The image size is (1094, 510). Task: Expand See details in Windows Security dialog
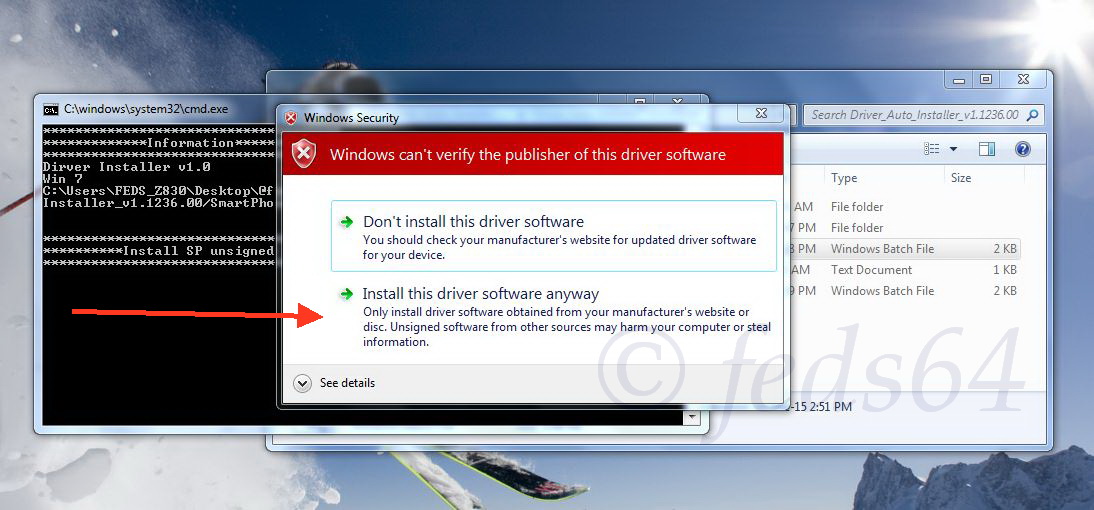click(334, 383)
